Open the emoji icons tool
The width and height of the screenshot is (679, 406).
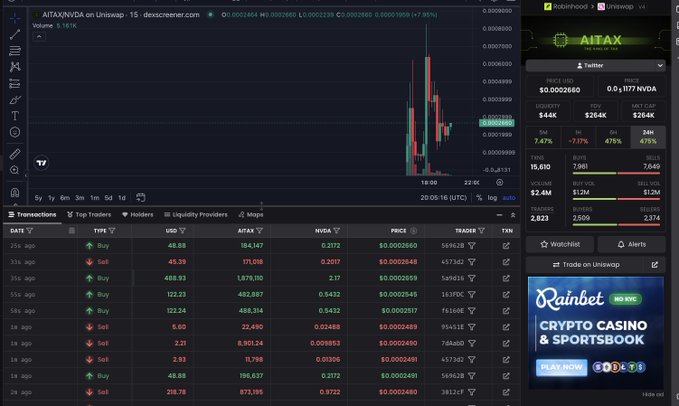[15, 132]
